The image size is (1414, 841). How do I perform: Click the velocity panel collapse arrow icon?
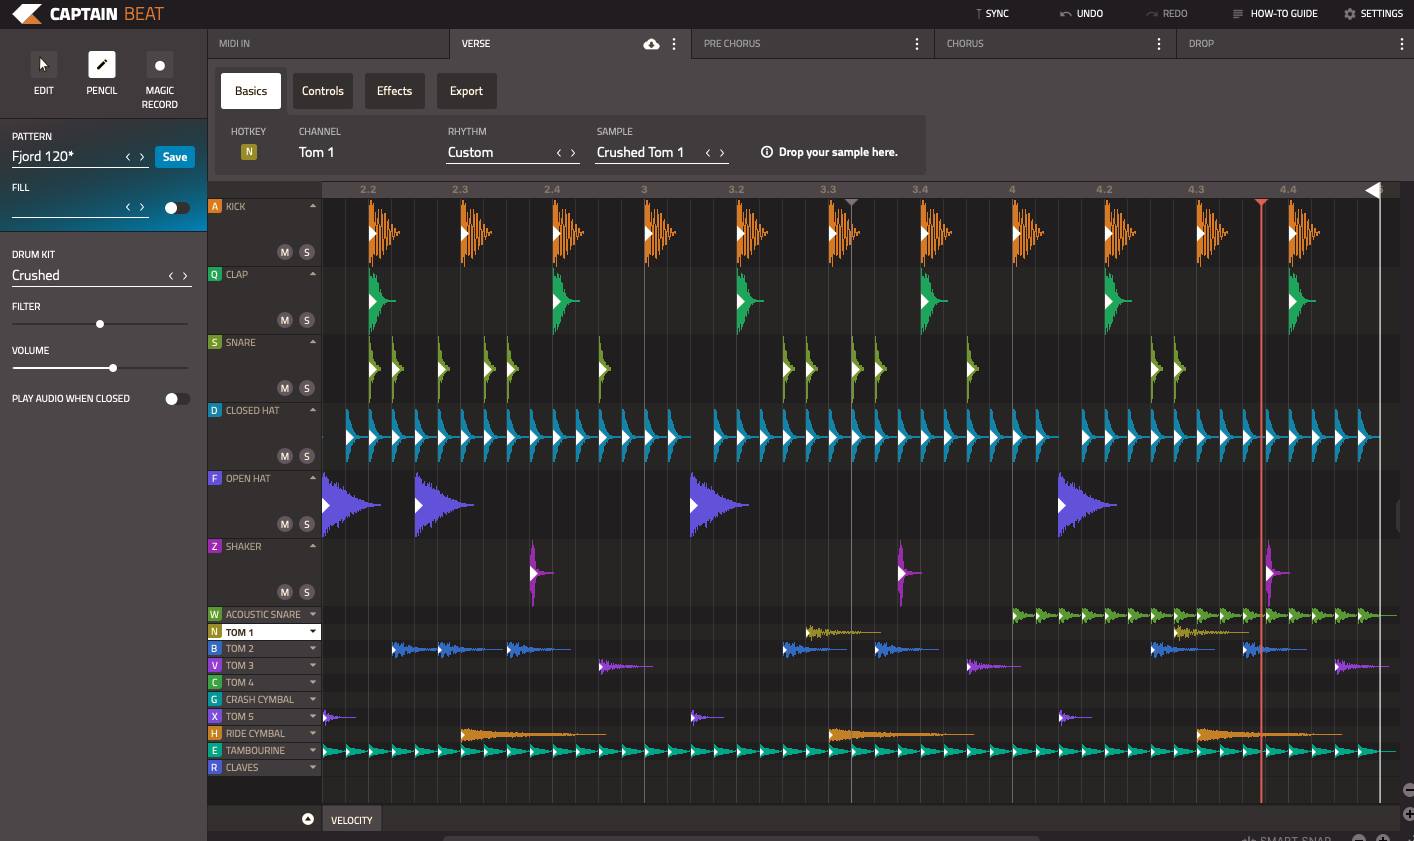(x=308, y=819)
